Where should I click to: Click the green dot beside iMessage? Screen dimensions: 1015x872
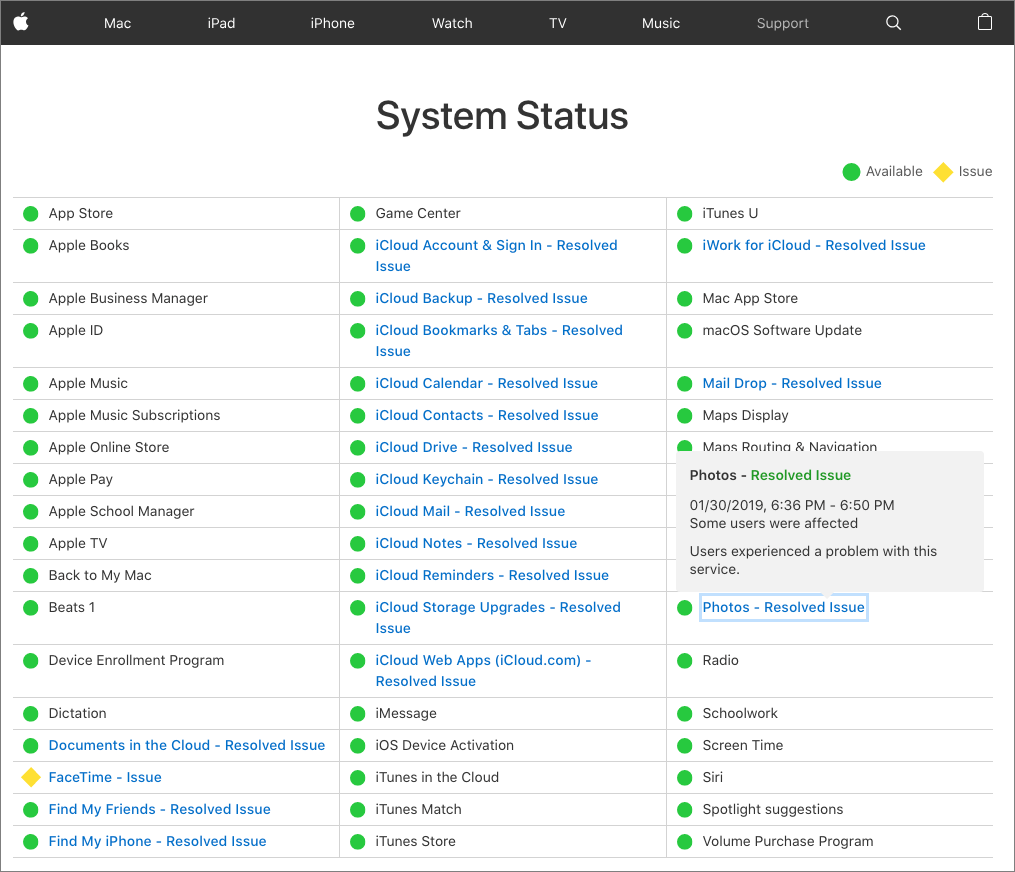(x=357, y=713)
